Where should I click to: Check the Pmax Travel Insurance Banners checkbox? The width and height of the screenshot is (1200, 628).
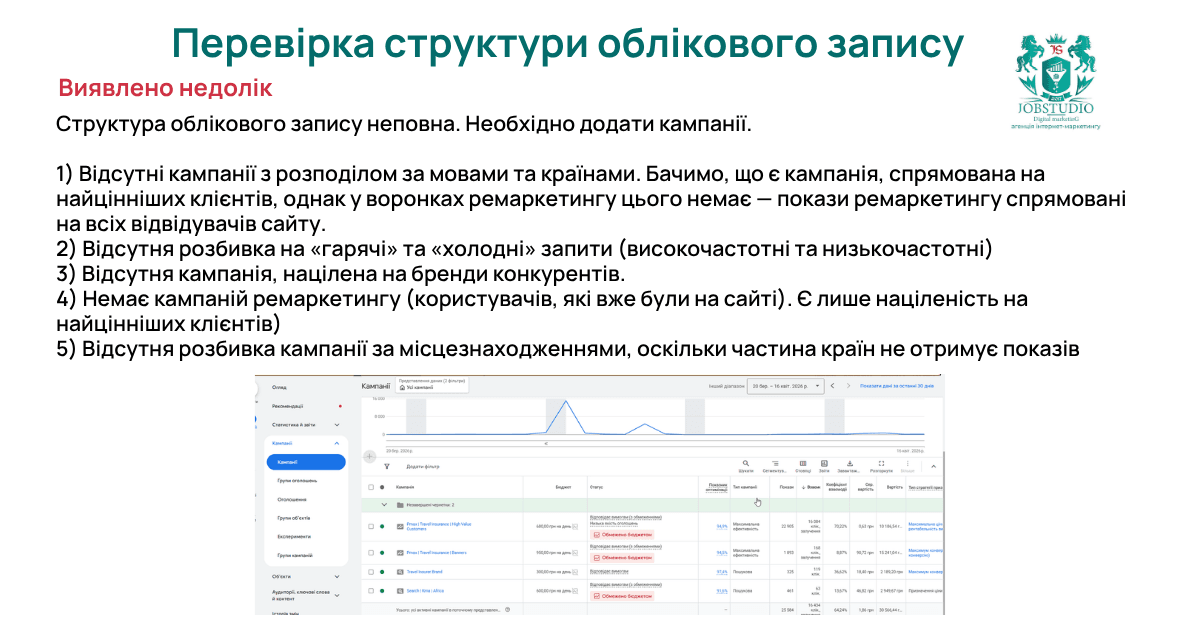[x=371, y=551]
